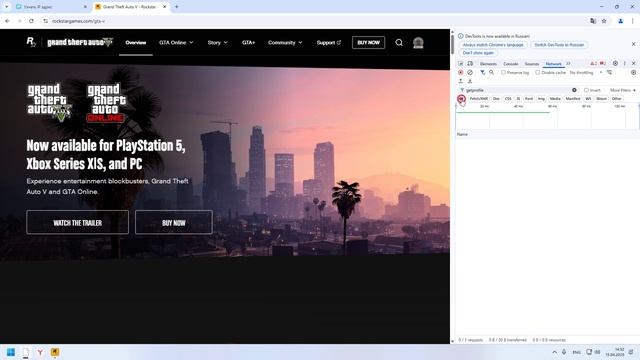Open network conditions wifi icon

click(609, 72)
